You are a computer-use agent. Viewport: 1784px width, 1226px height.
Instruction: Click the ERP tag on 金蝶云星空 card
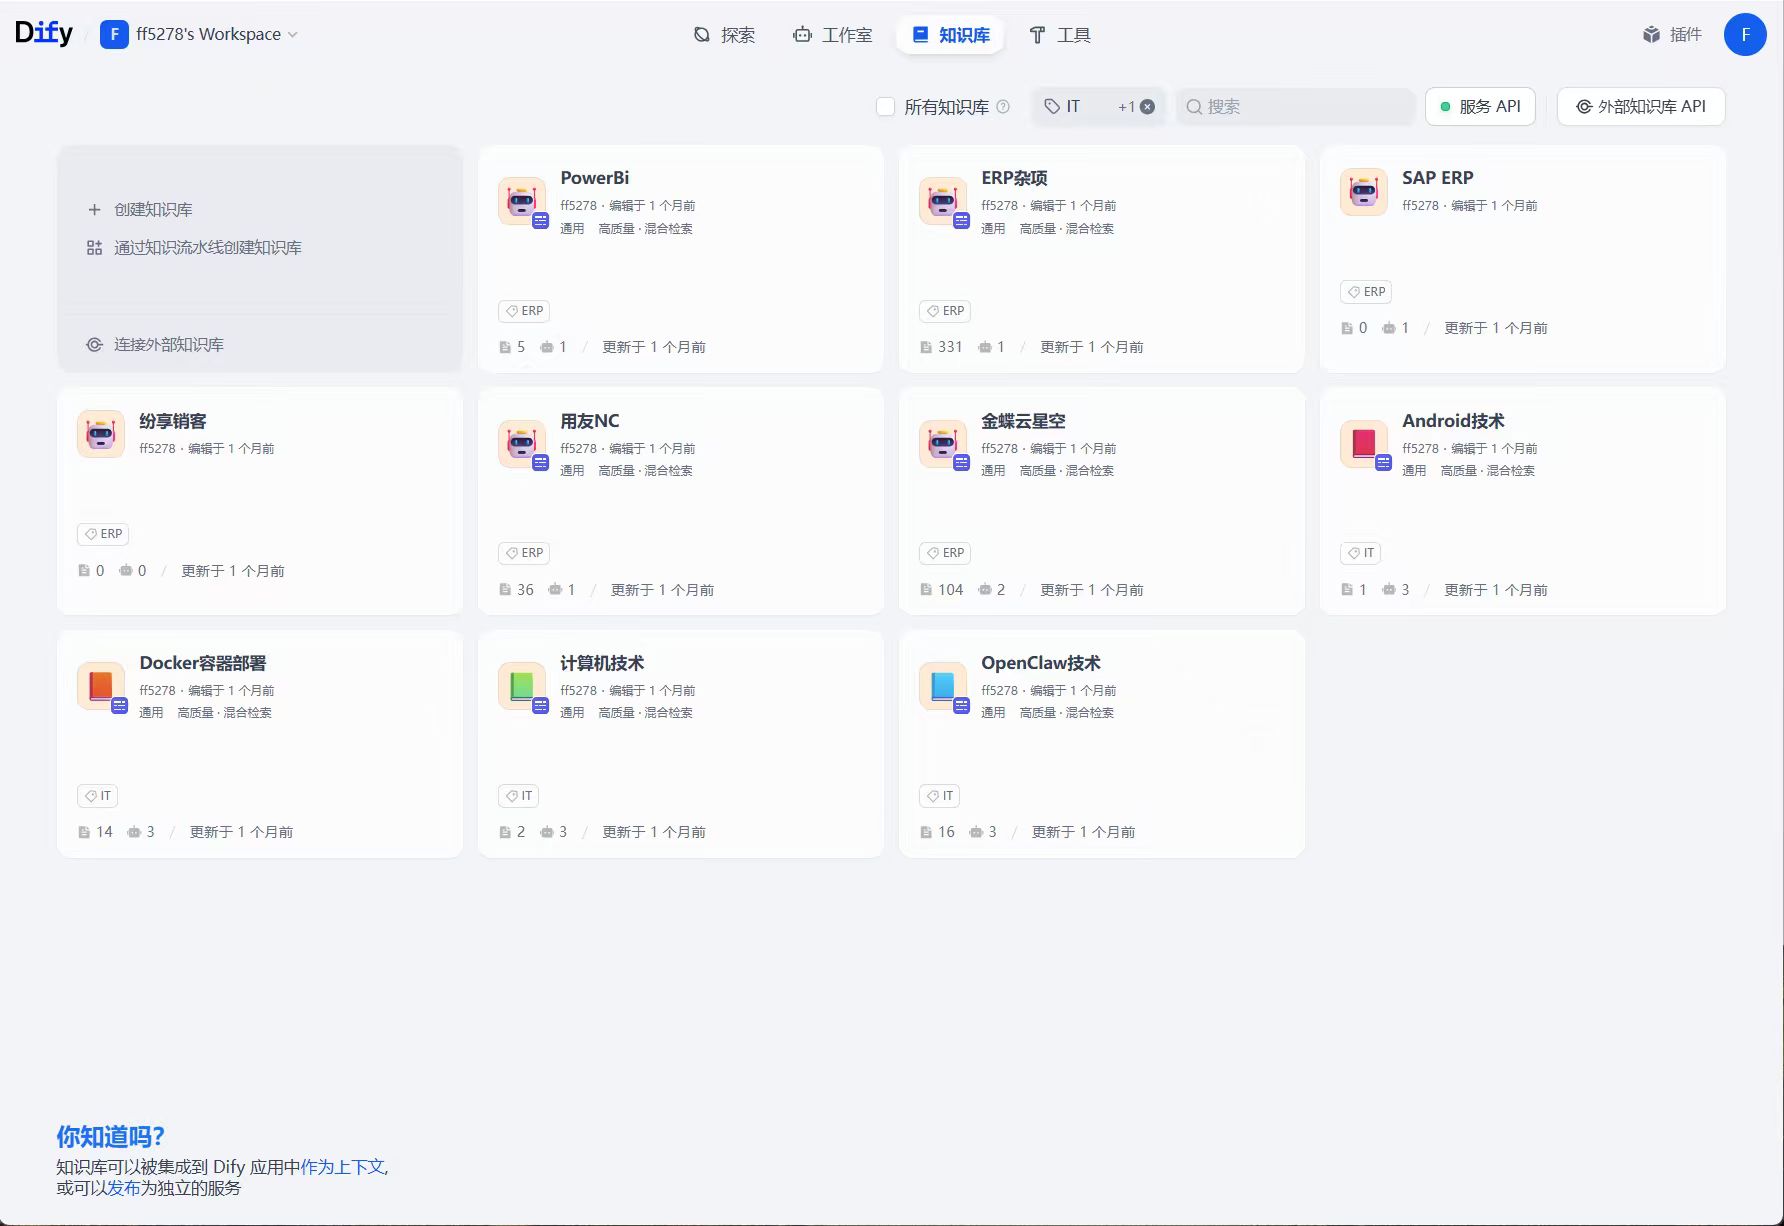point(946,553)
